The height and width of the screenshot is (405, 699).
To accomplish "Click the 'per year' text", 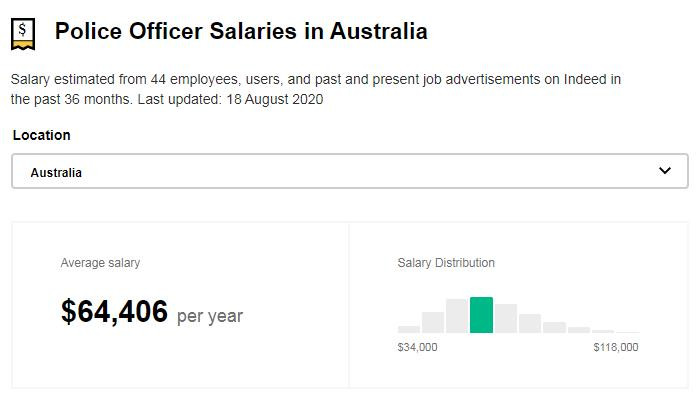I will point(210,316).
